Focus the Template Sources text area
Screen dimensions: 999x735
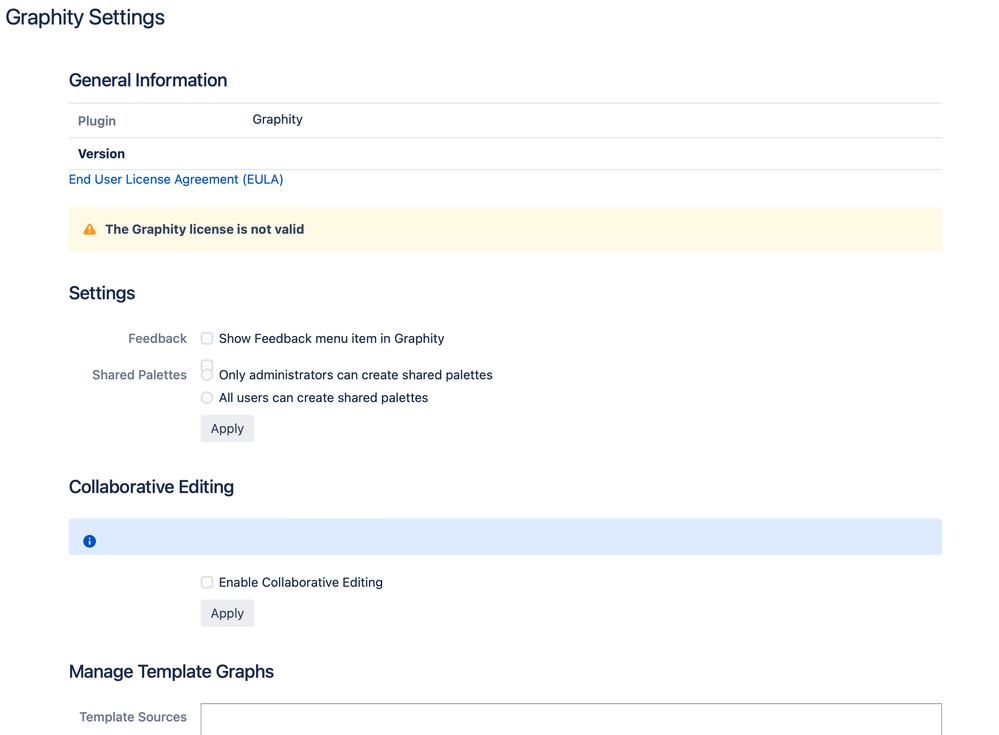pos(571,719)
